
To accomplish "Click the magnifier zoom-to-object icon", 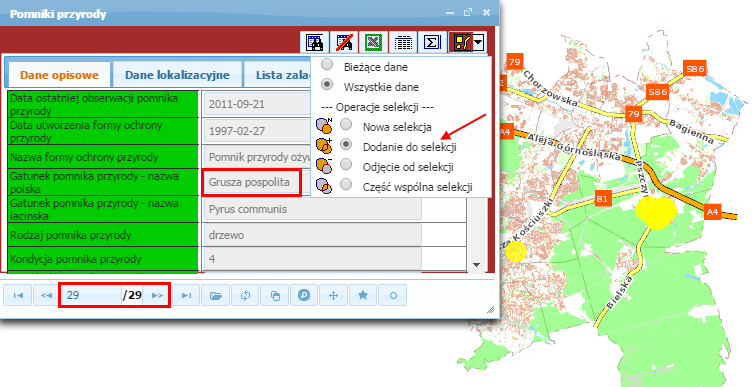I will click(x=304, y=295).
